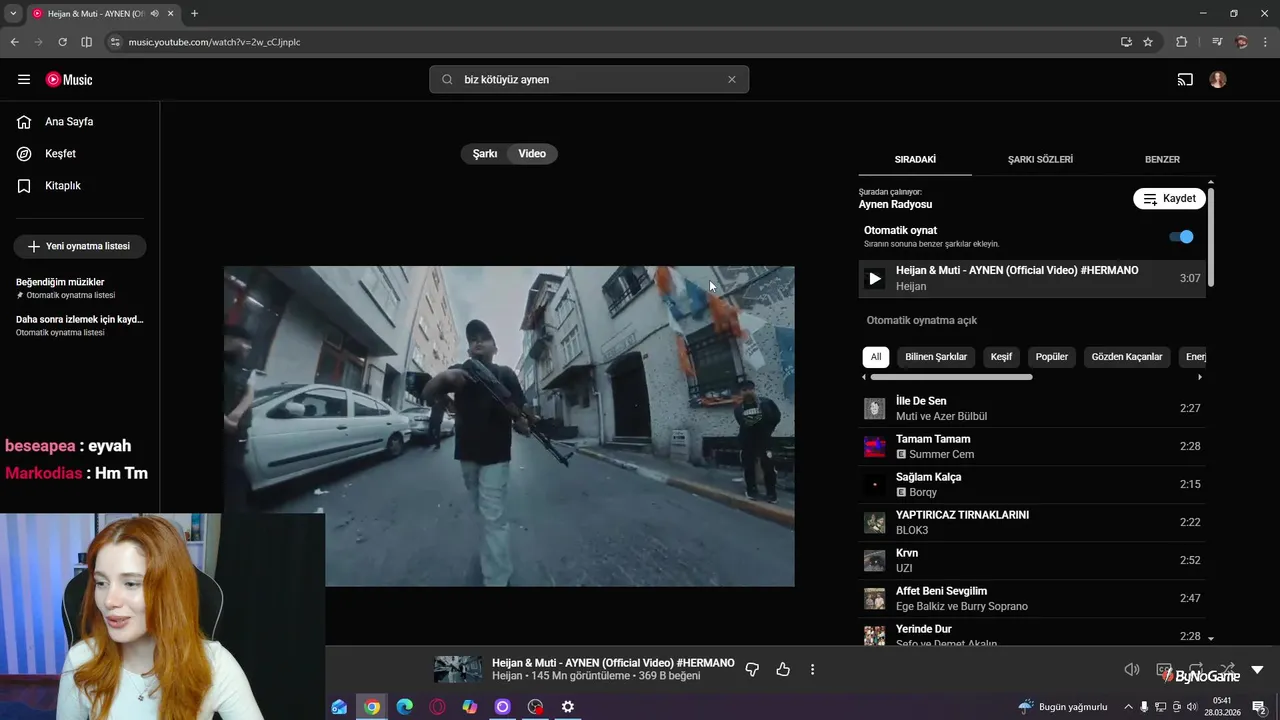The image size is (1280, 720).
Task: Click the chip row right scroll arrow
Action: [1200, 377]
